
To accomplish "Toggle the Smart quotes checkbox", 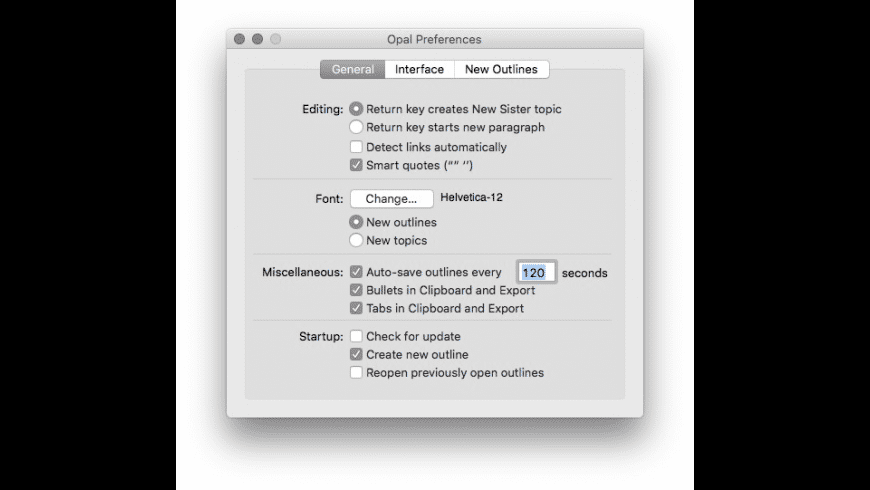I will pos(356,165).
